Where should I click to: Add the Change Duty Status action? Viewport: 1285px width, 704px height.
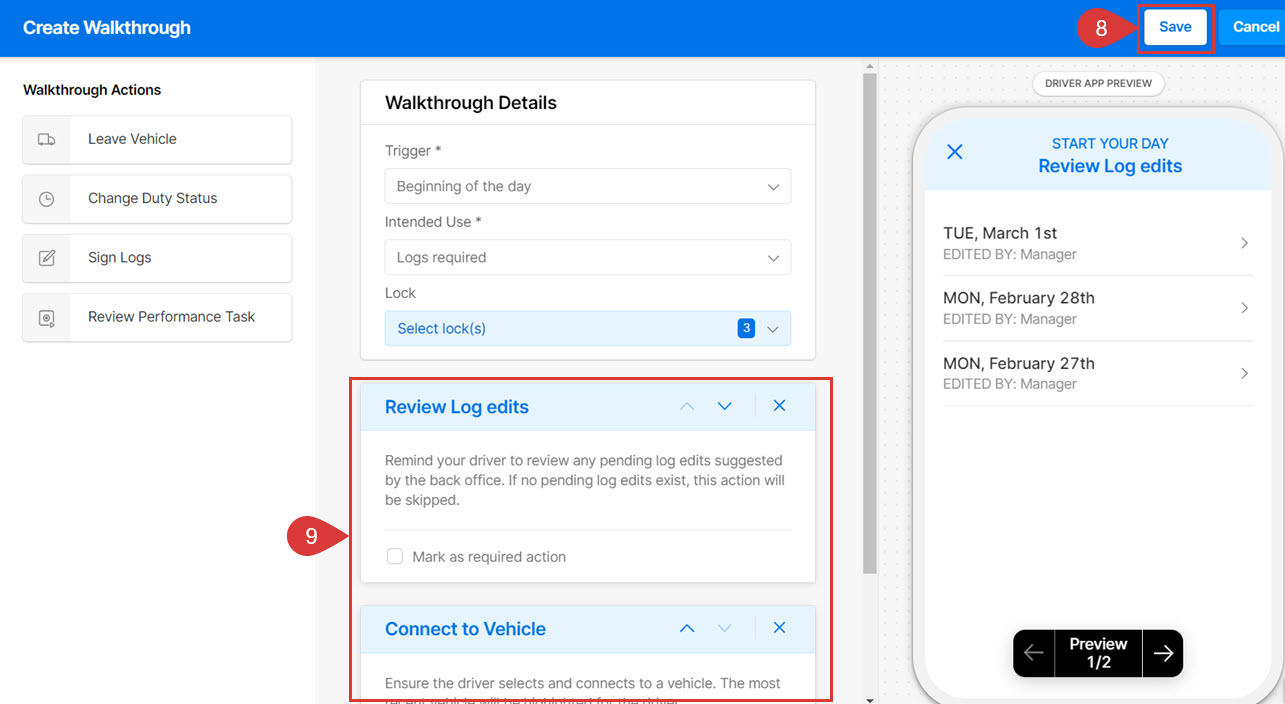pos(157,198)
